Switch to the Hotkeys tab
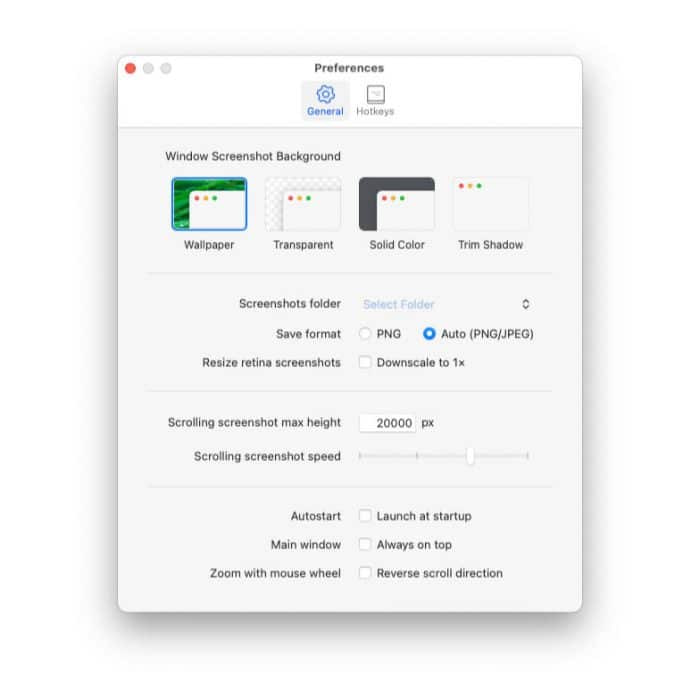The height and width of the screenshot is (700, 700). [375, 101]
